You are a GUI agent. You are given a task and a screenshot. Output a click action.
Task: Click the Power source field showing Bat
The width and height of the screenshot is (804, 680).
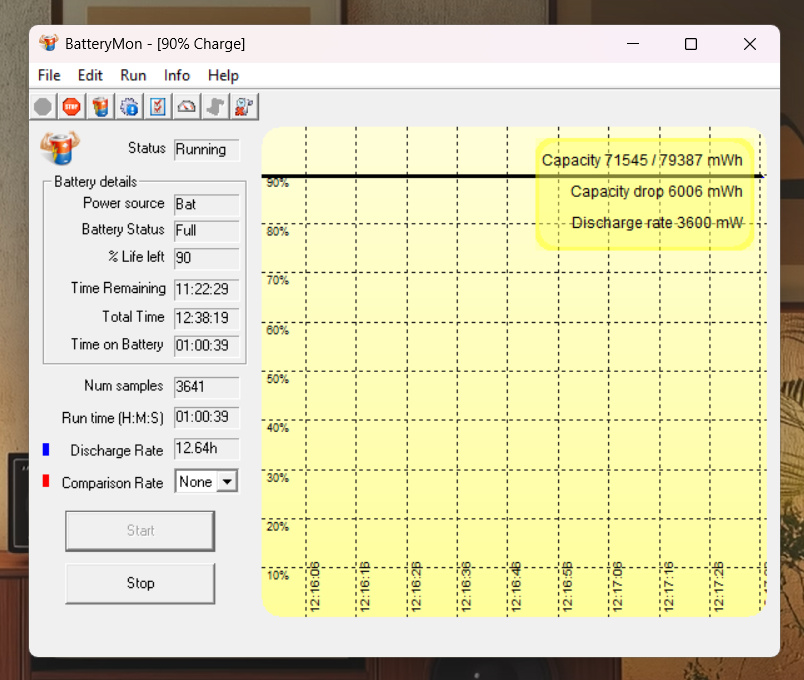[x=207, y=204]
